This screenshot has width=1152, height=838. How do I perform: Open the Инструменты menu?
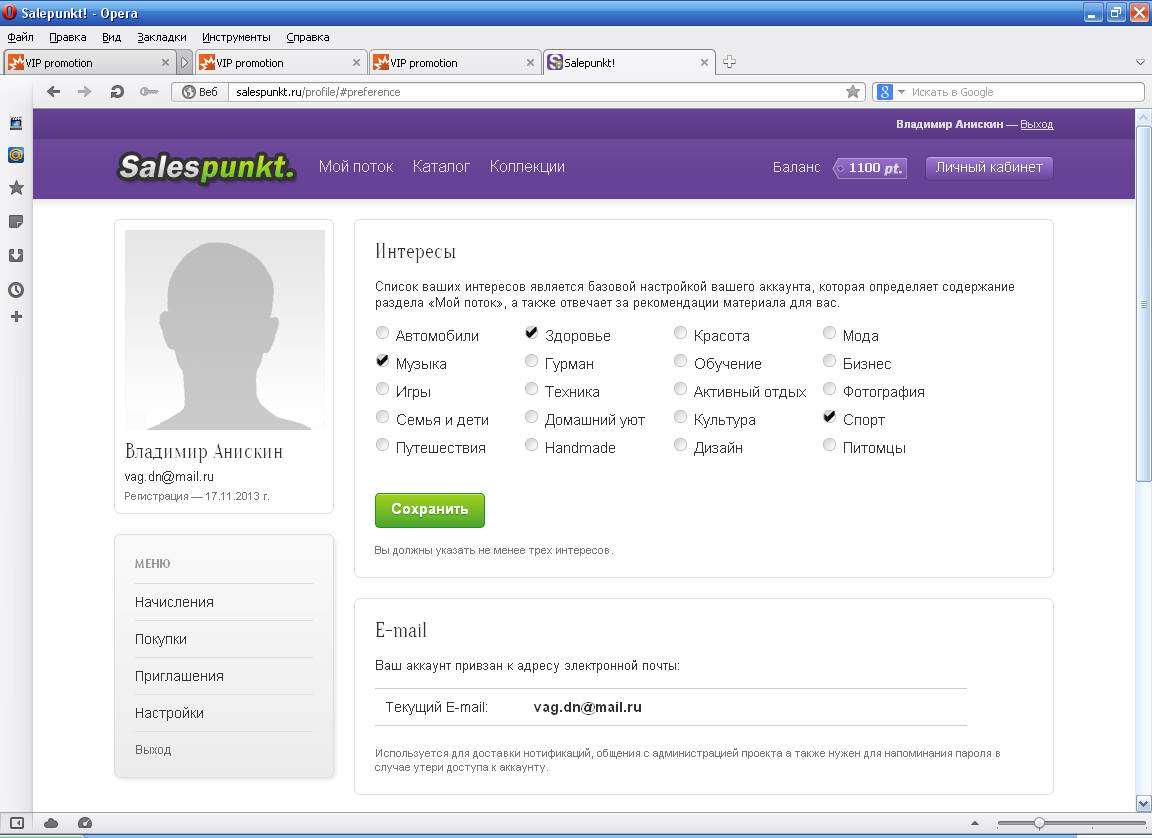(x=236, y=37)
